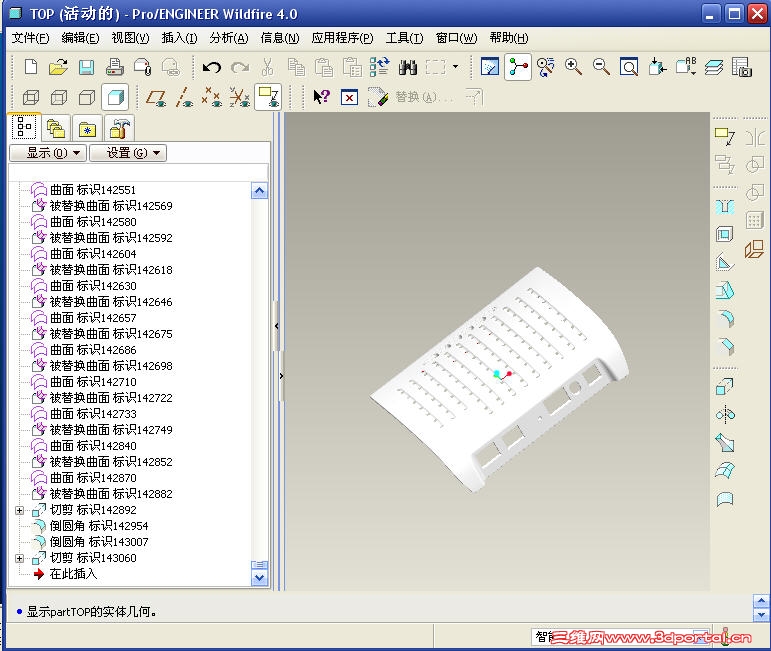Click the Boundary Blend surface tool

click(x=725, y=471)
